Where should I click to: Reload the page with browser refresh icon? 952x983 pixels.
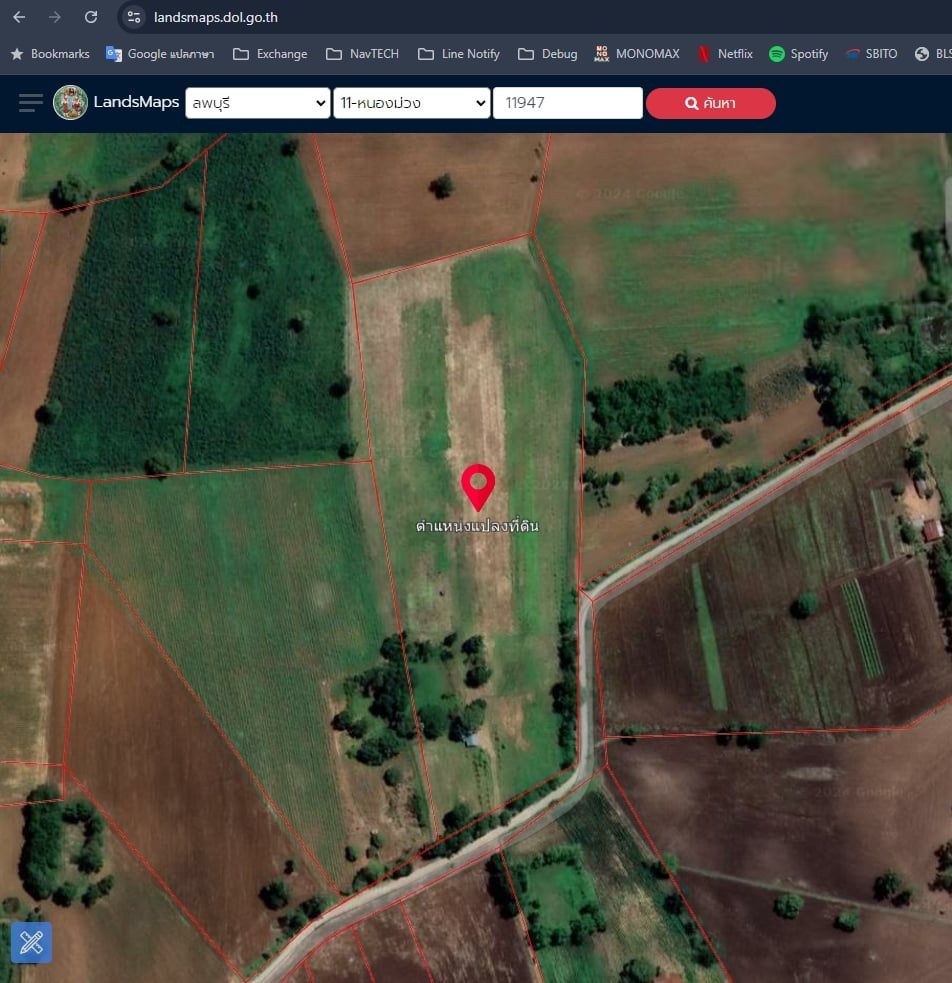point(91,17)
